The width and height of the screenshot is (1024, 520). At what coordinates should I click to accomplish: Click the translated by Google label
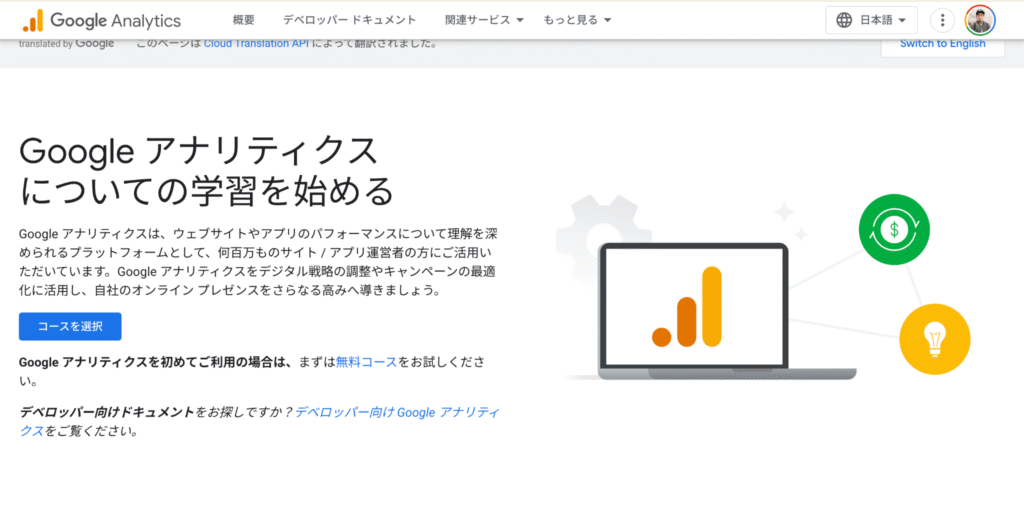point(66,44)
